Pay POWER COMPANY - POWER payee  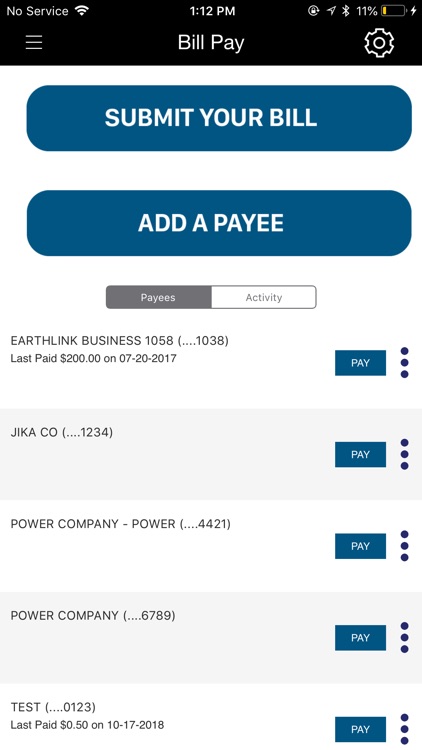[x=360, y=546]
